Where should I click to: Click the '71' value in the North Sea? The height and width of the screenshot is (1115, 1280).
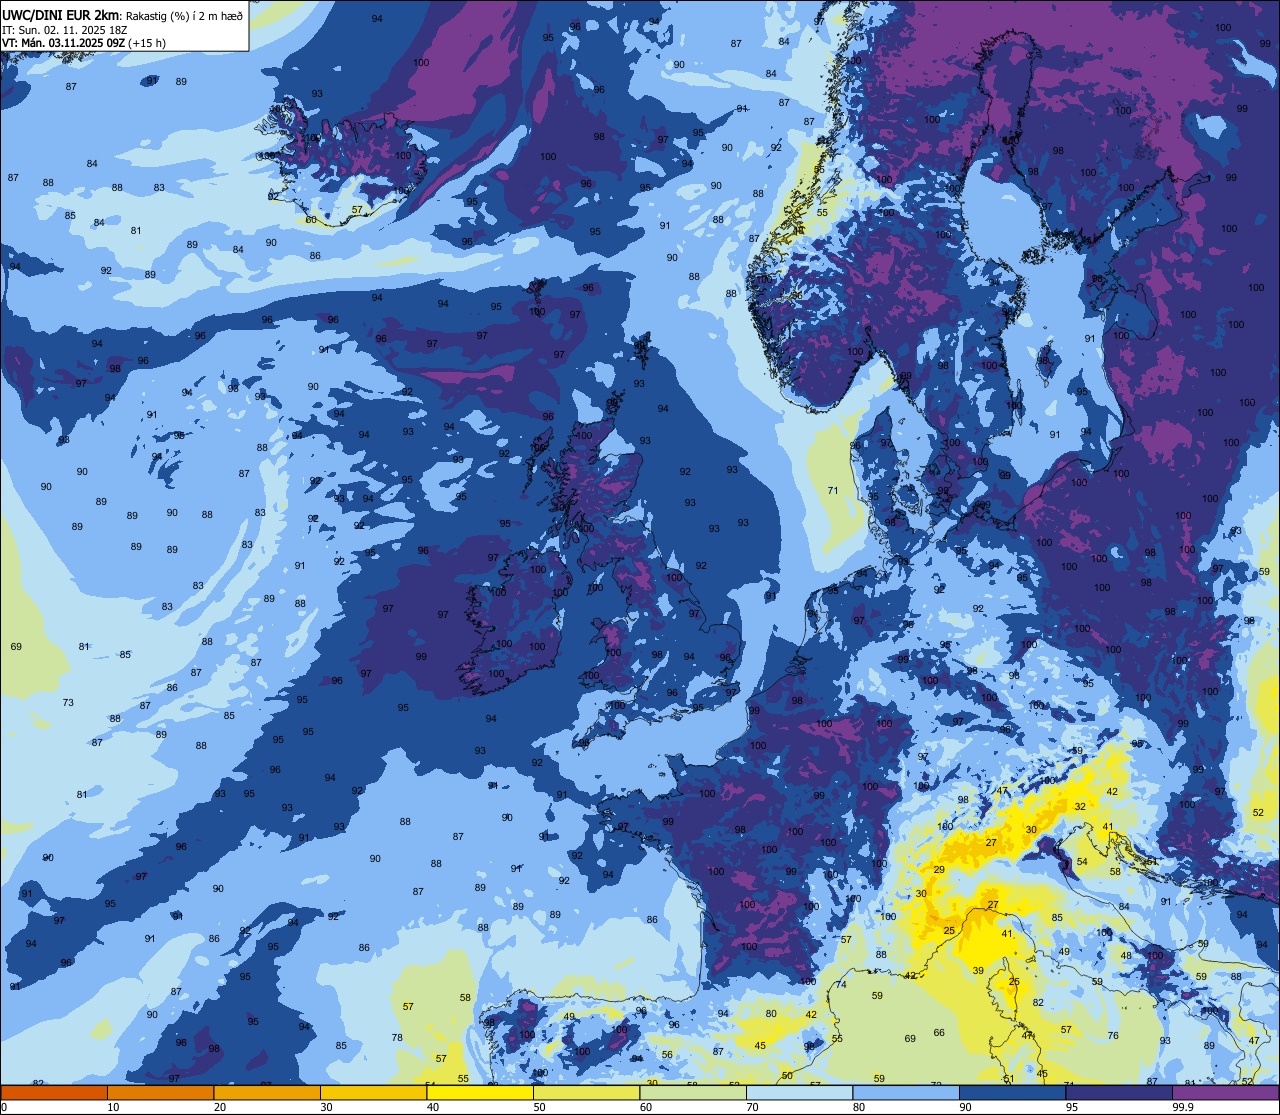(x=833, y=490)
